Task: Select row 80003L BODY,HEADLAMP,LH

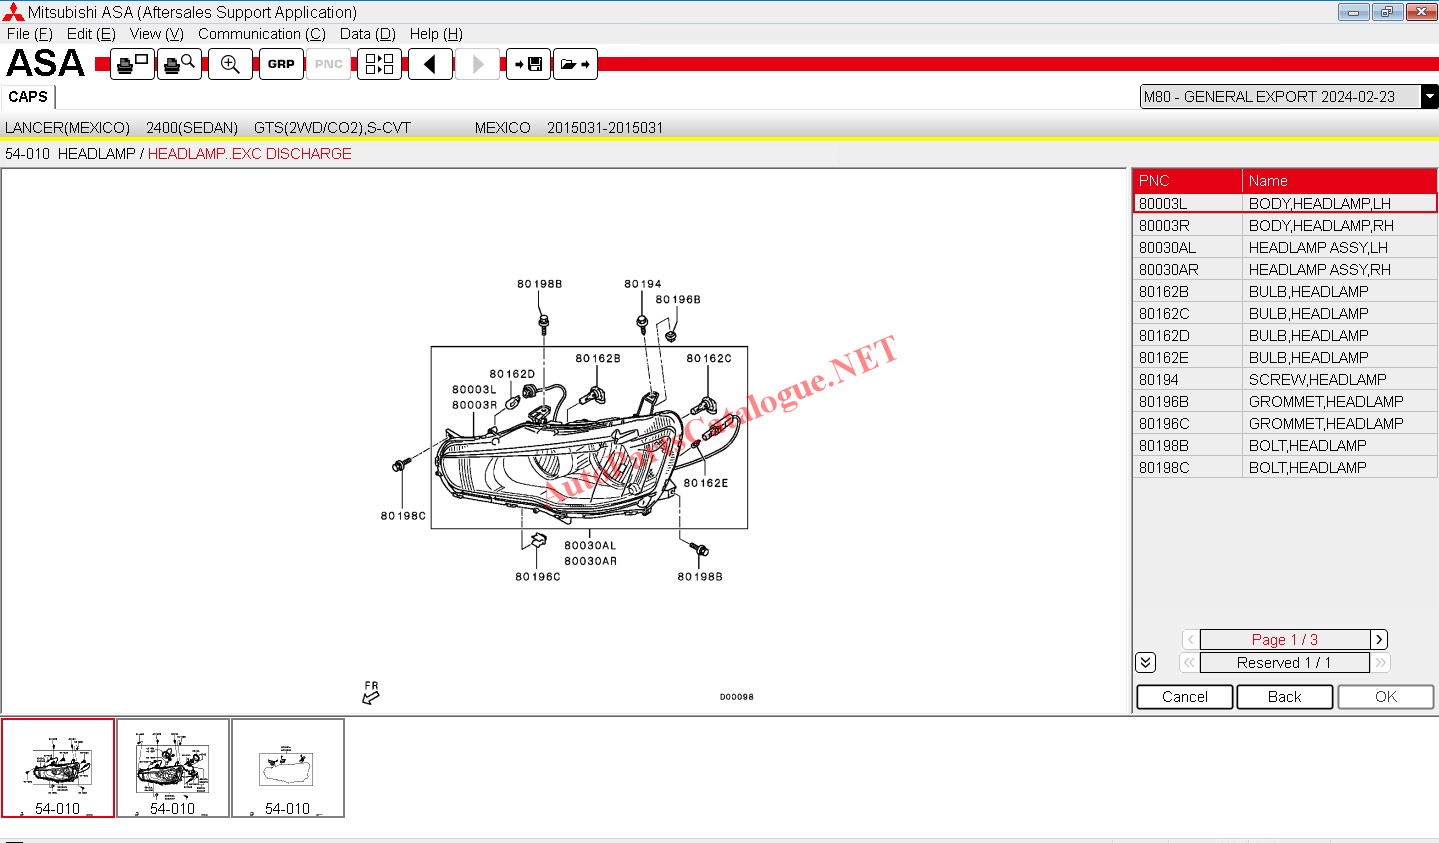Action: (1285, 203)
